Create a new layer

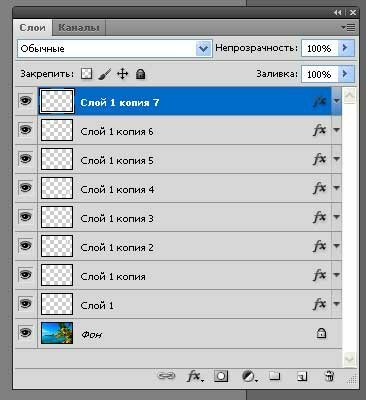(x=302, y=377)
